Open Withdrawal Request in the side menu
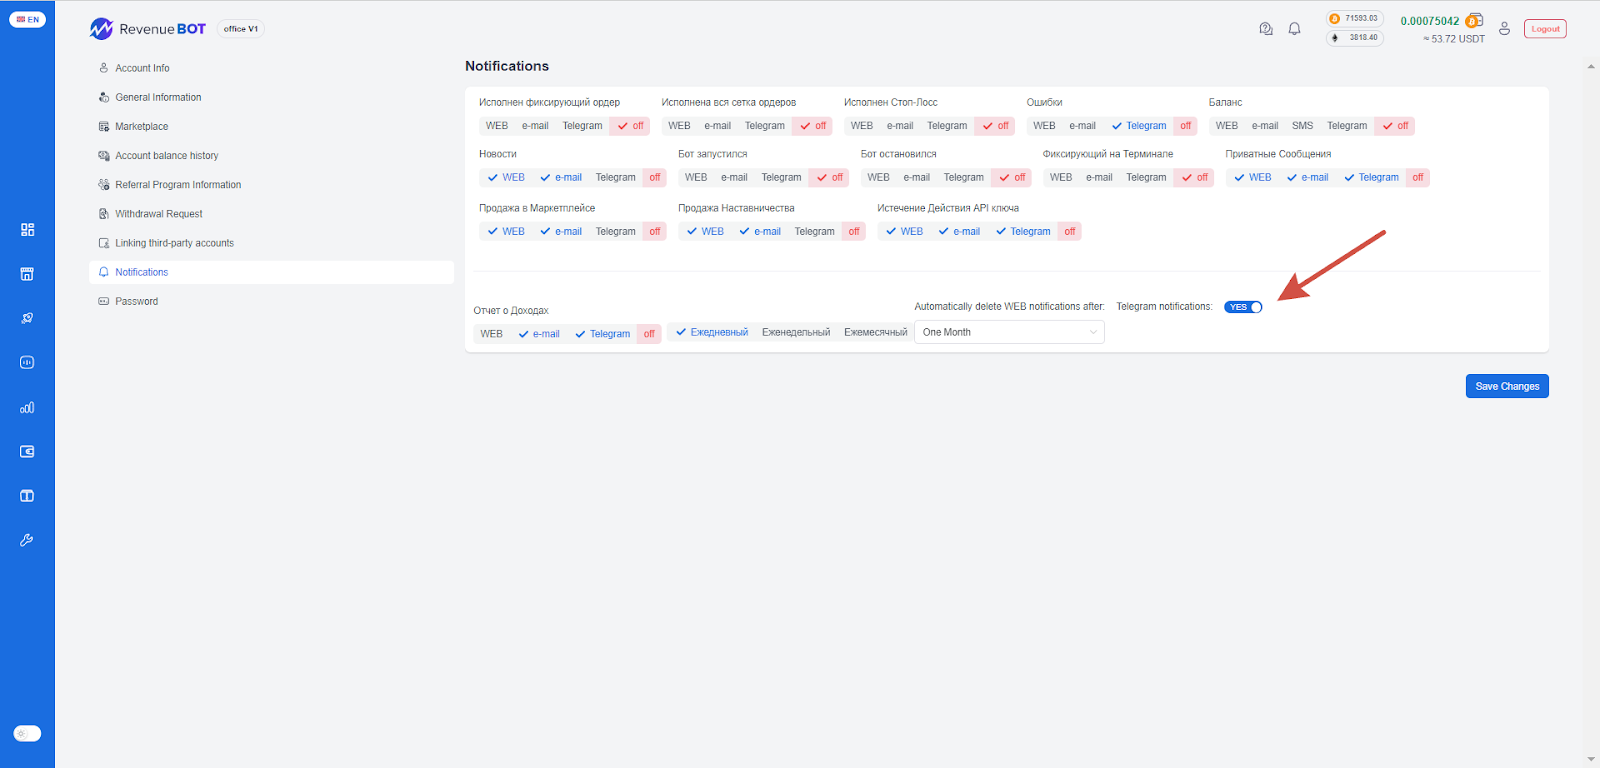 click(158, 214)
